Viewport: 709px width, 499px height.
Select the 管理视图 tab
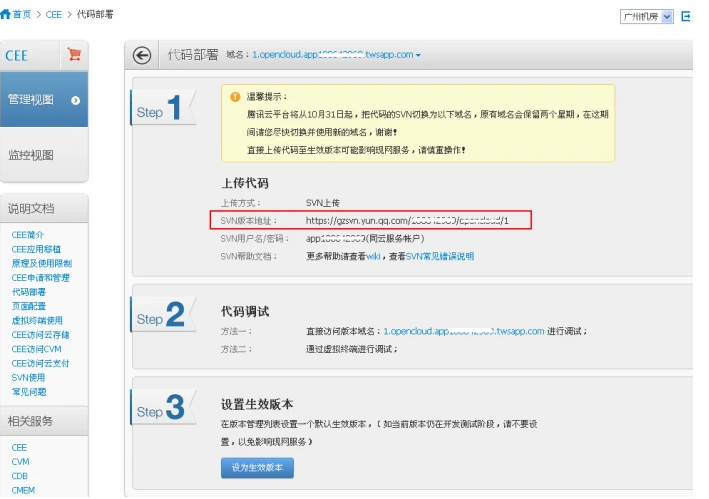pos(31,100)
